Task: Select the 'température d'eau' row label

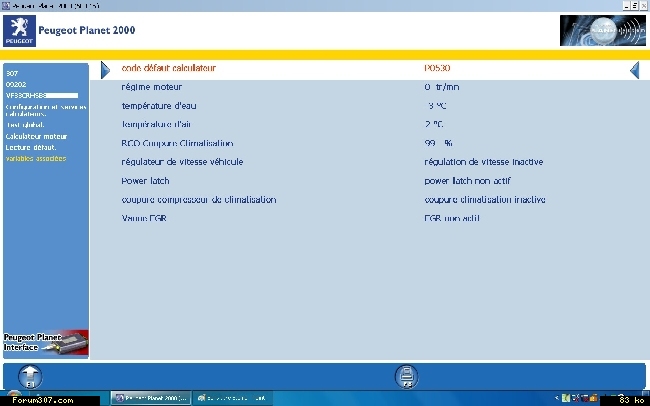Action: [x=159, y=106]
